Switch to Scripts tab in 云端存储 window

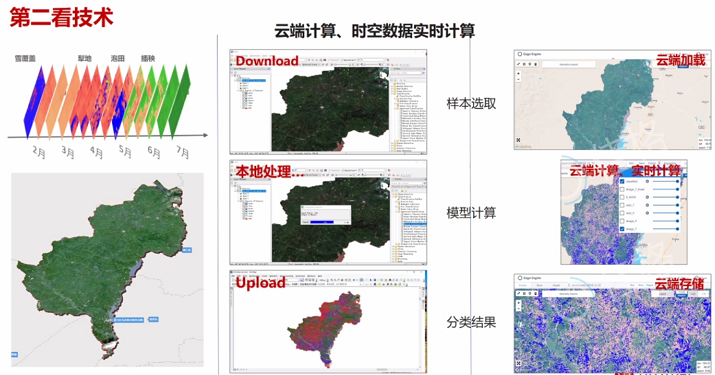[523, 285]
